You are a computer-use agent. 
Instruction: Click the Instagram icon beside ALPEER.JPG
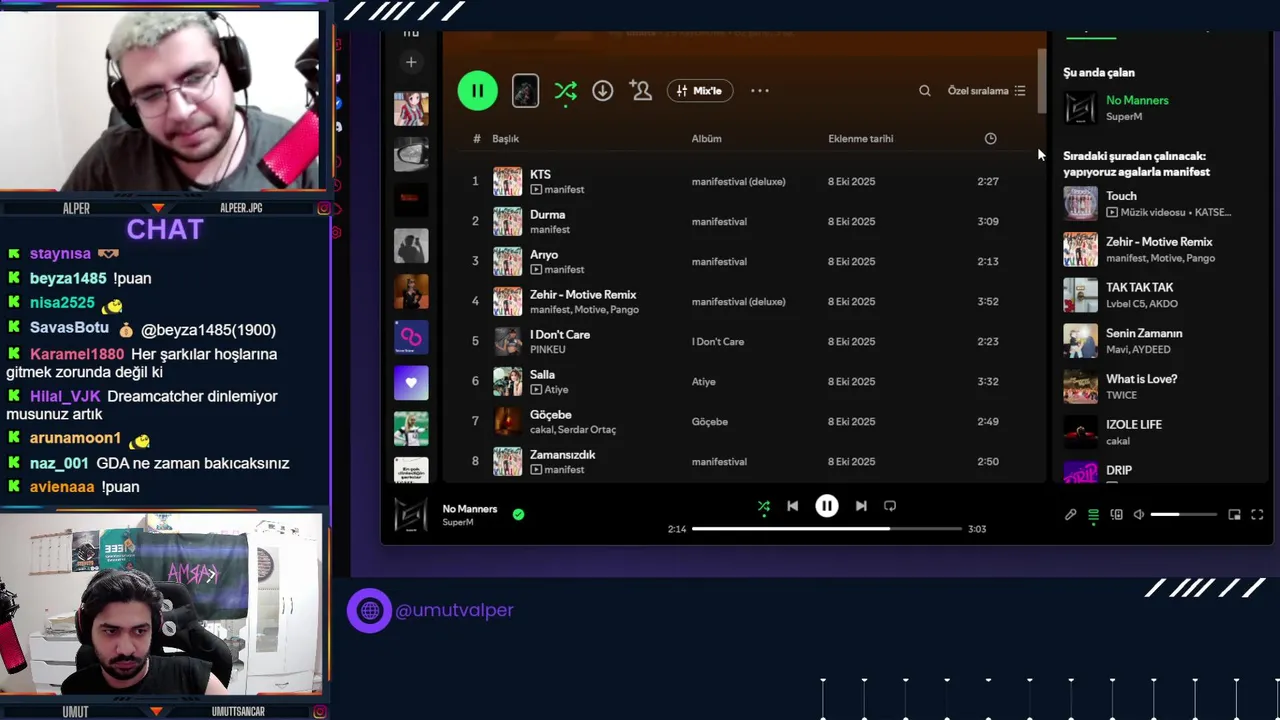[324, 208]
